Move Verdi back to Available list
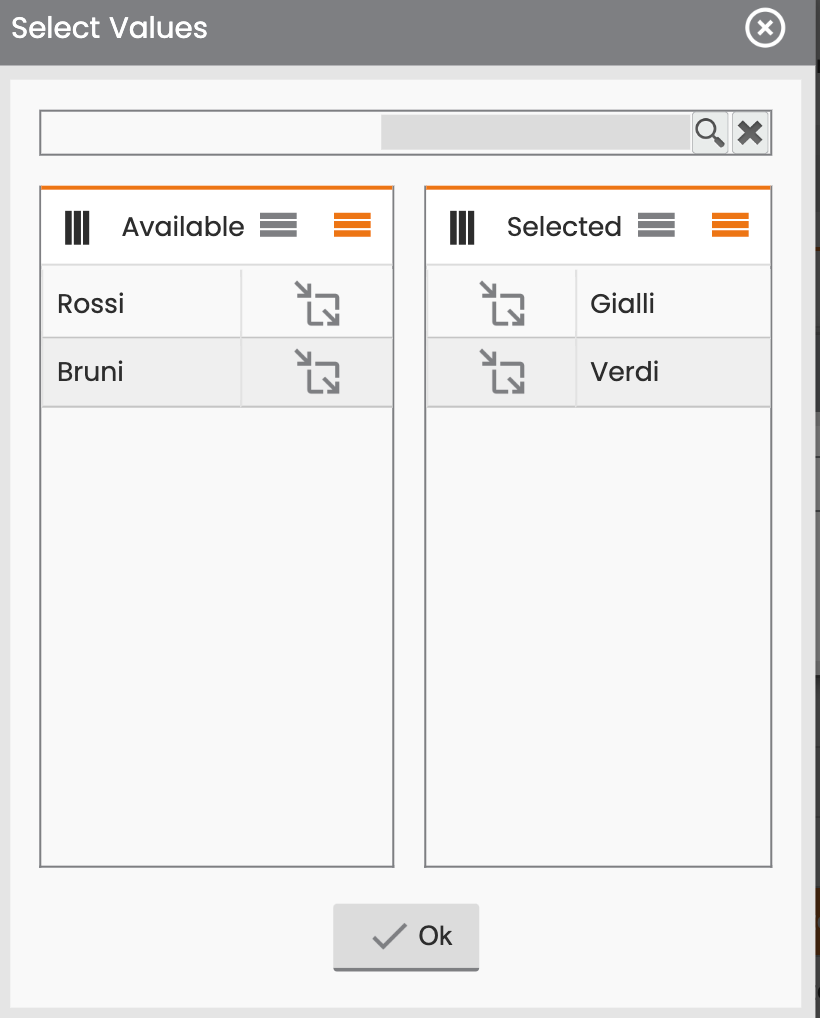The image size is (820, 1018). [x=502, y=371]
